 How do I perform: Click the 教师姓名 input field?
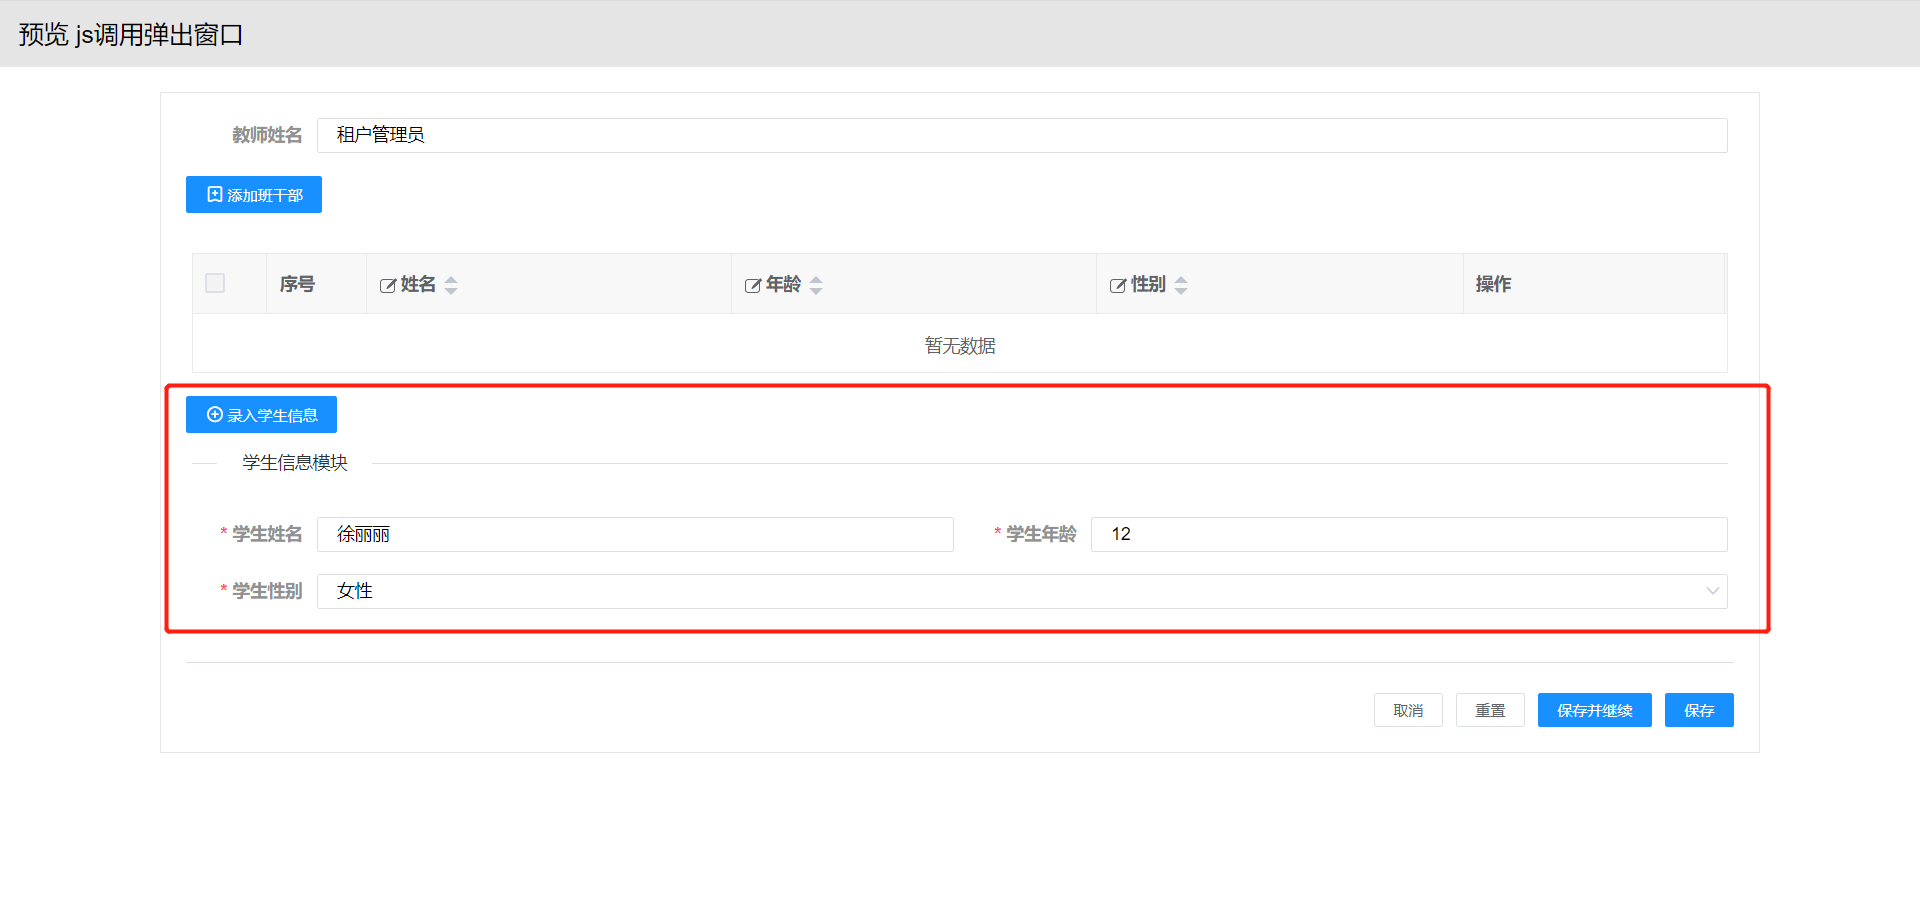pos(1021,135)
